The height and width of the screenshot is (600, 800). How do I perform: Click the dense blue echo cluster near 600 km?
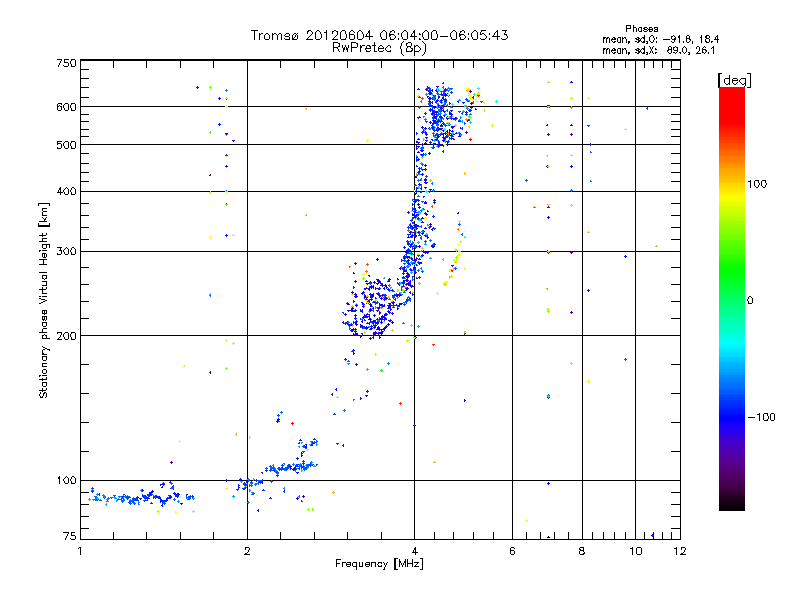pyautogui.click(x=440, y=115)
